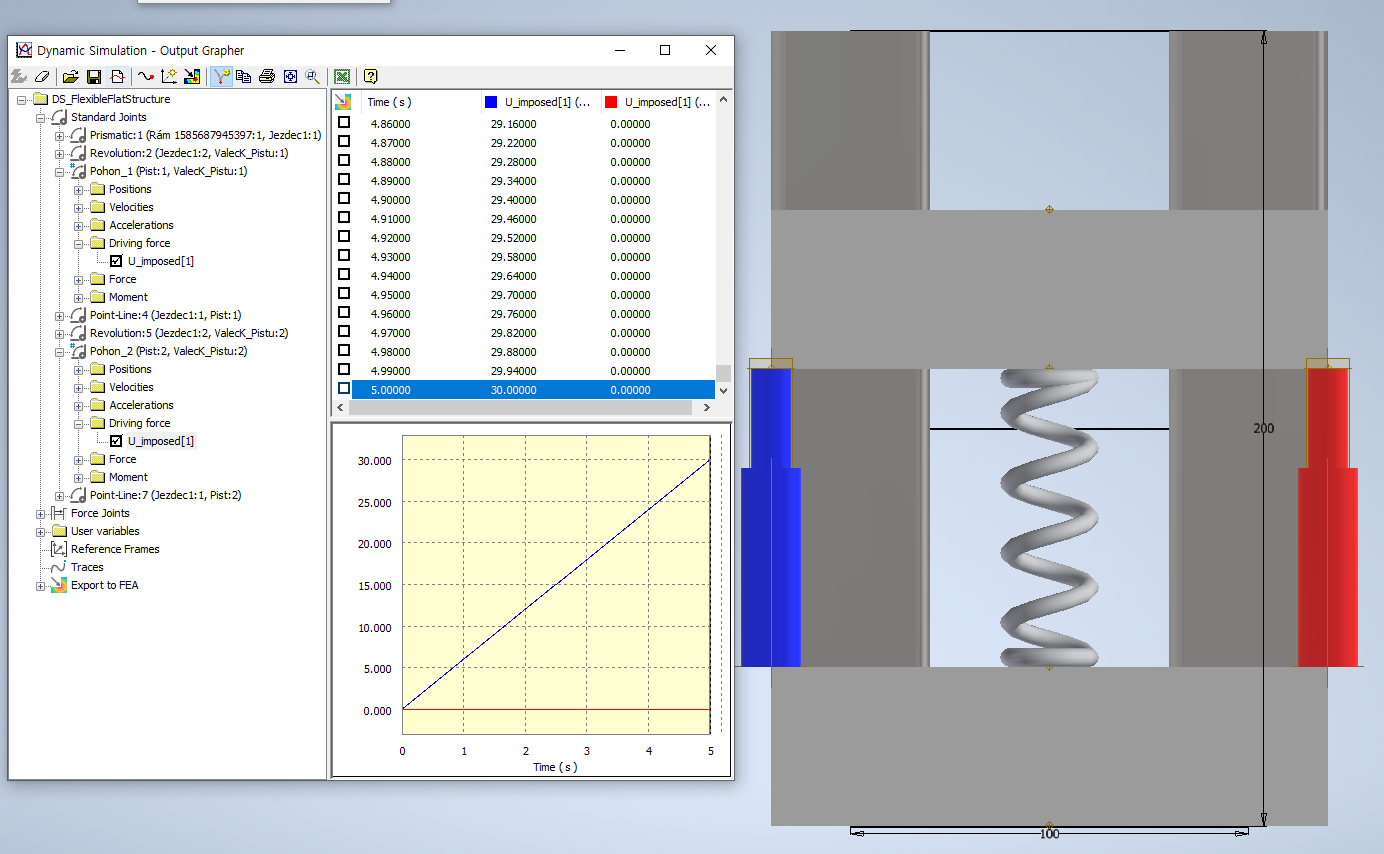Expand the Revolution:5 joint node

point(59,333)
